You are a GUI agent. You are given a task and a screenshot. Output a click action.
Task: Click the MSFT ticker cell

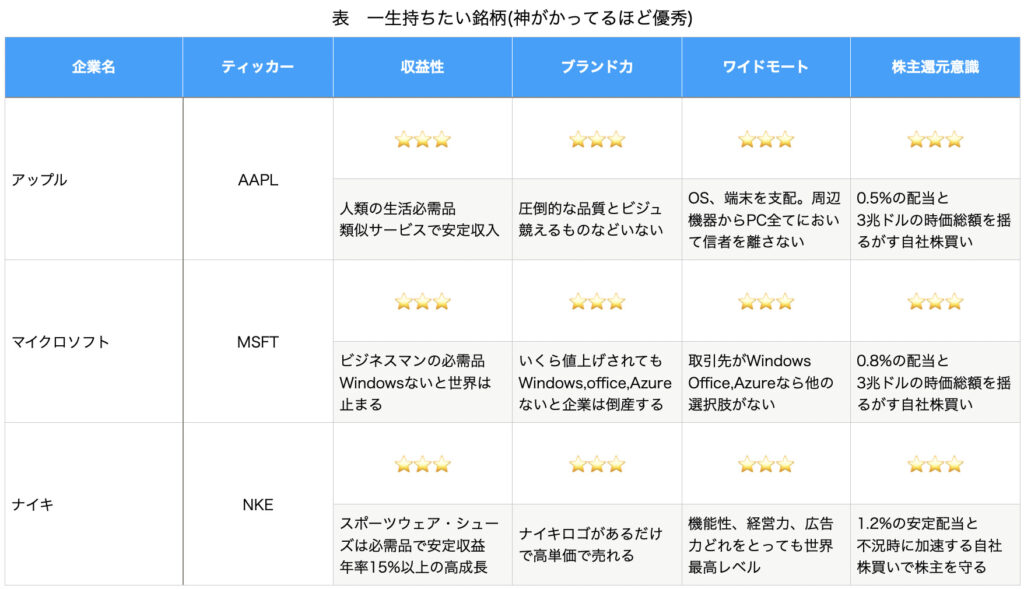258,342
